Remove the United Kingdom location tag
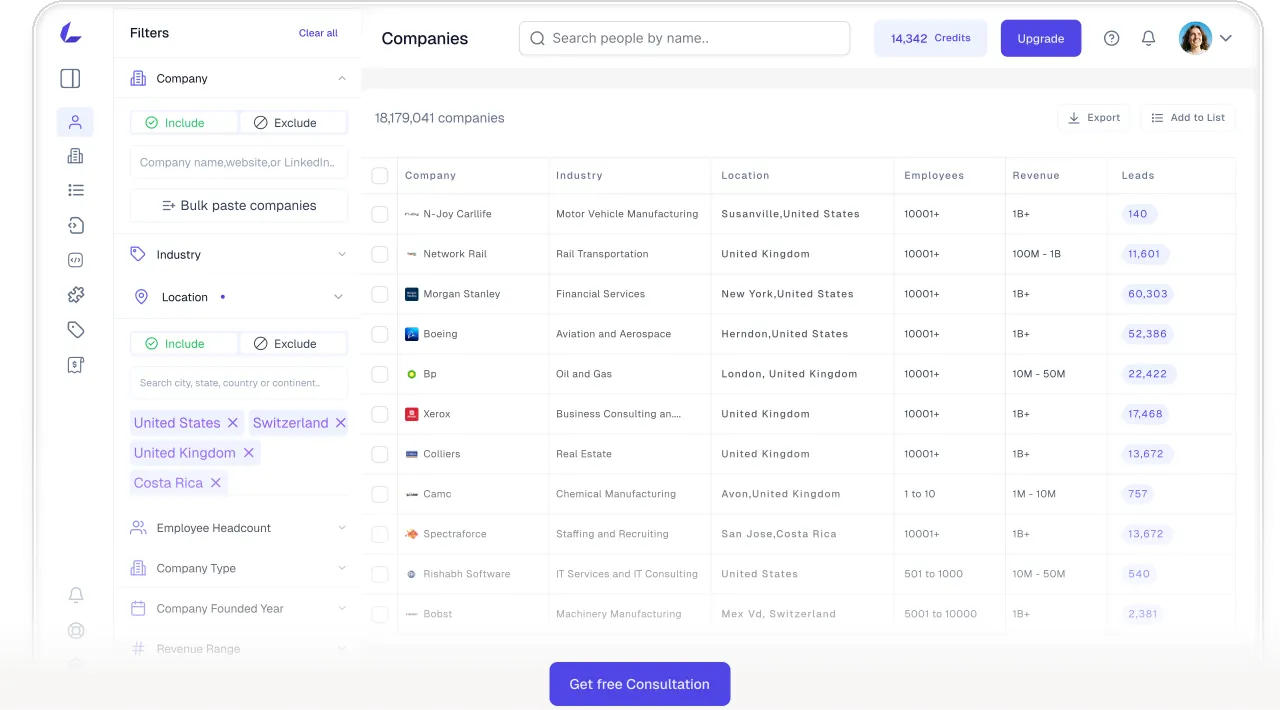The height and width of the screenshot is (710, 1280). 248,453
